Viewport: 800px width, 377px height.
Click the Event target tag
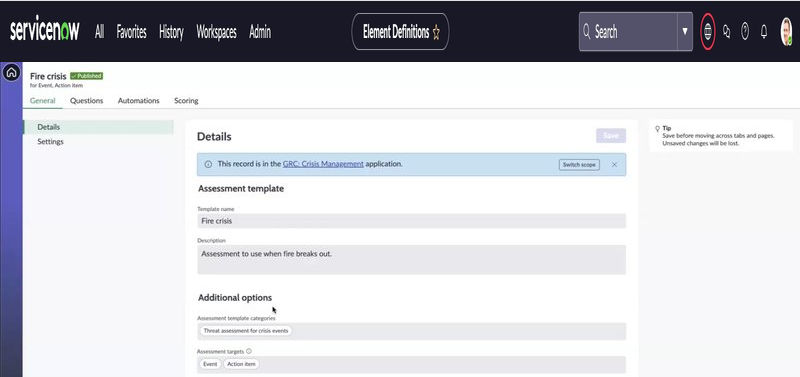(210, 364)
